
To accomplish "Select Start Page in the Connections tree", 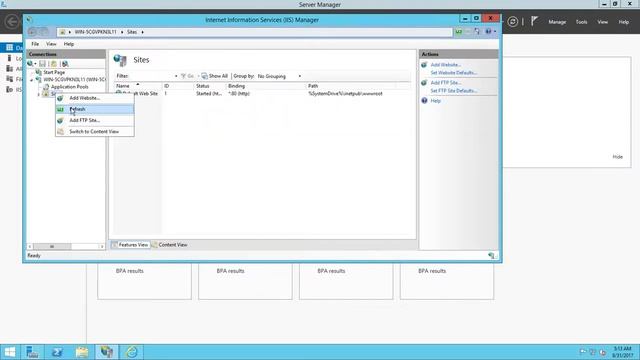I will [54, 72].
